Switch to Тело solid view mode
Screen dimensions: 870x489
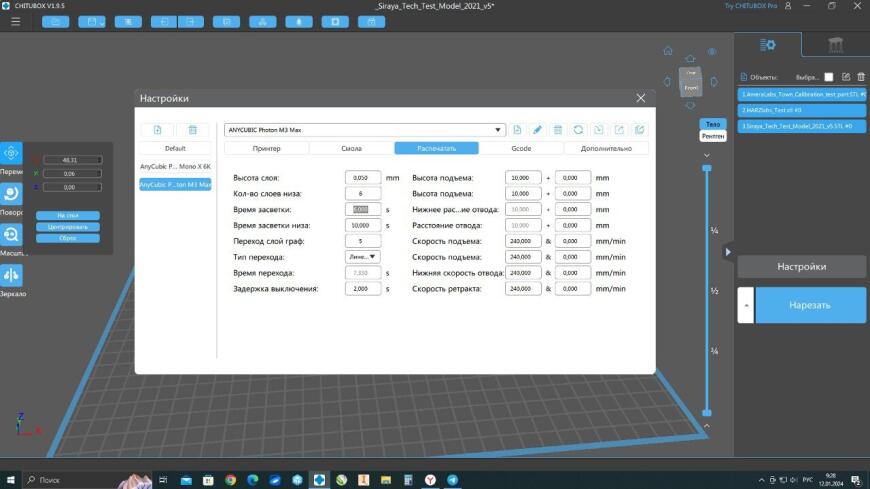point(713,124)
